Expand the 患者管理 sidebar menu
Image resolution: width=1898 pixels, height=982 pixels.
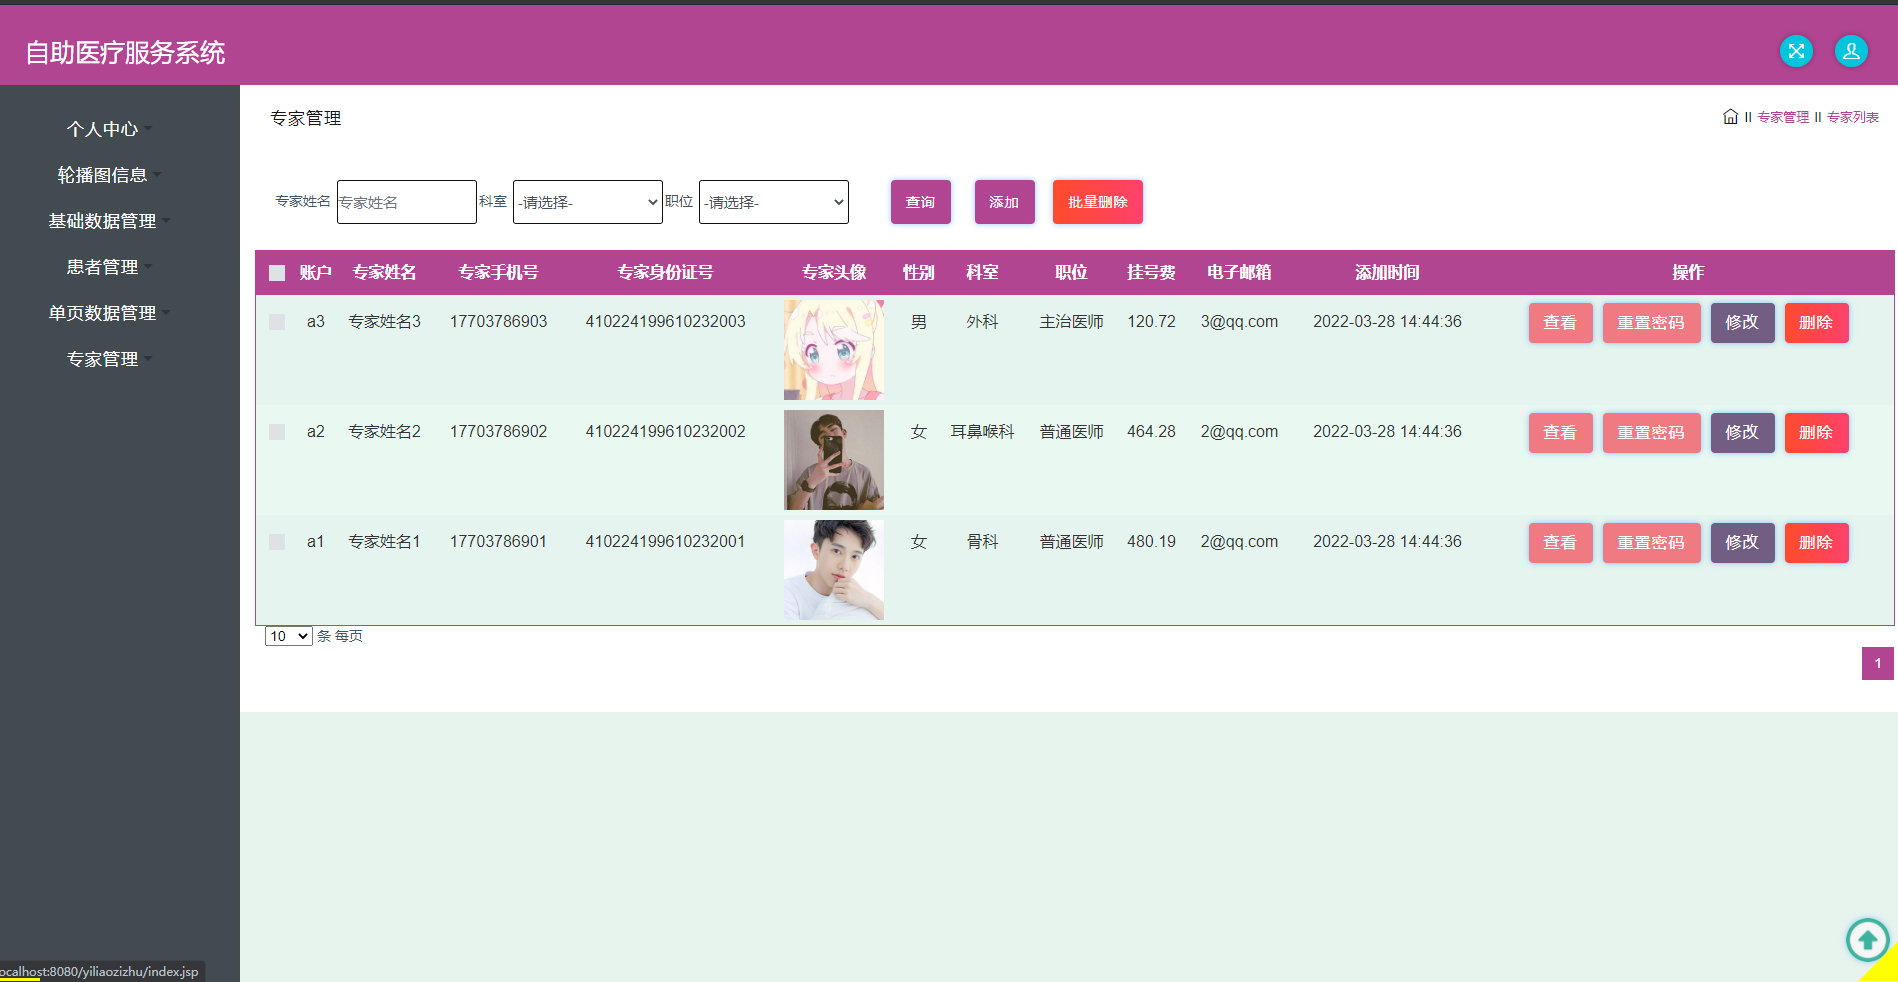tap(101, 266)
